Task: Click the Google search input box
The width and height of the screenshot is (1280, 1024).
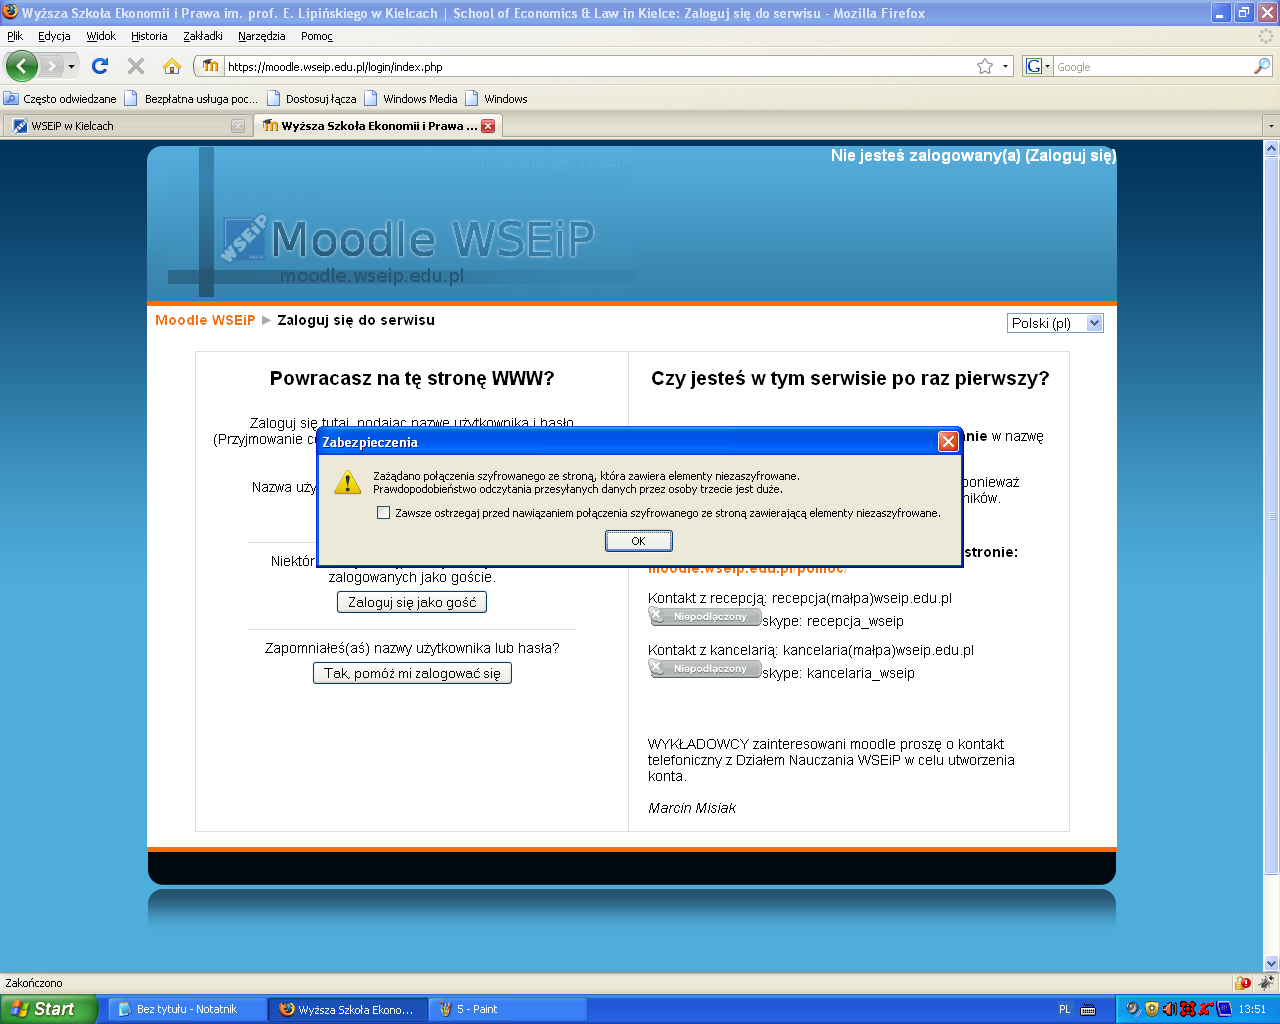Action: (x=1152, y=67)
